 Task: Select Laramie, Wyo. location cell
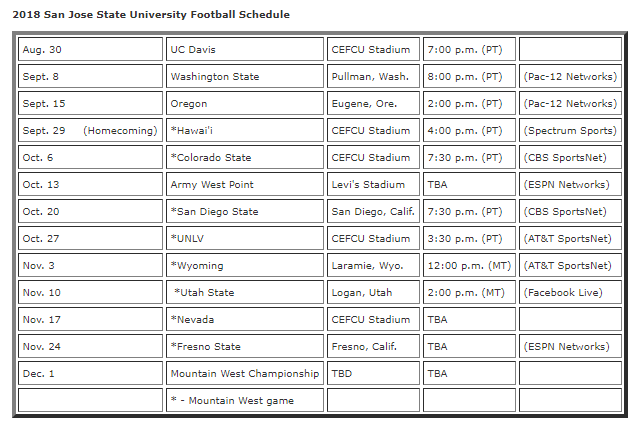point(370,266)
